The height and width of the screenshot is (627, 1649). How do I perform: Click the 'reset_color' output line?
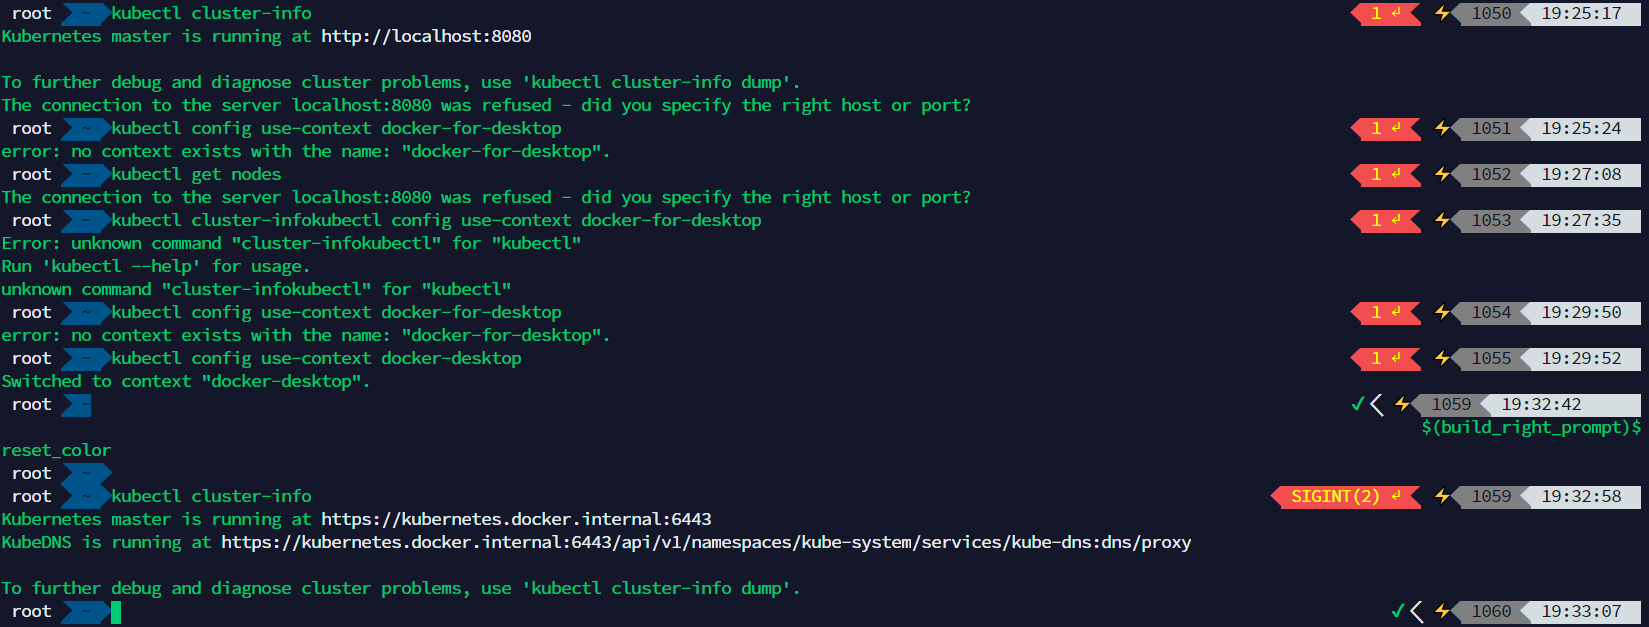point(56,450)
